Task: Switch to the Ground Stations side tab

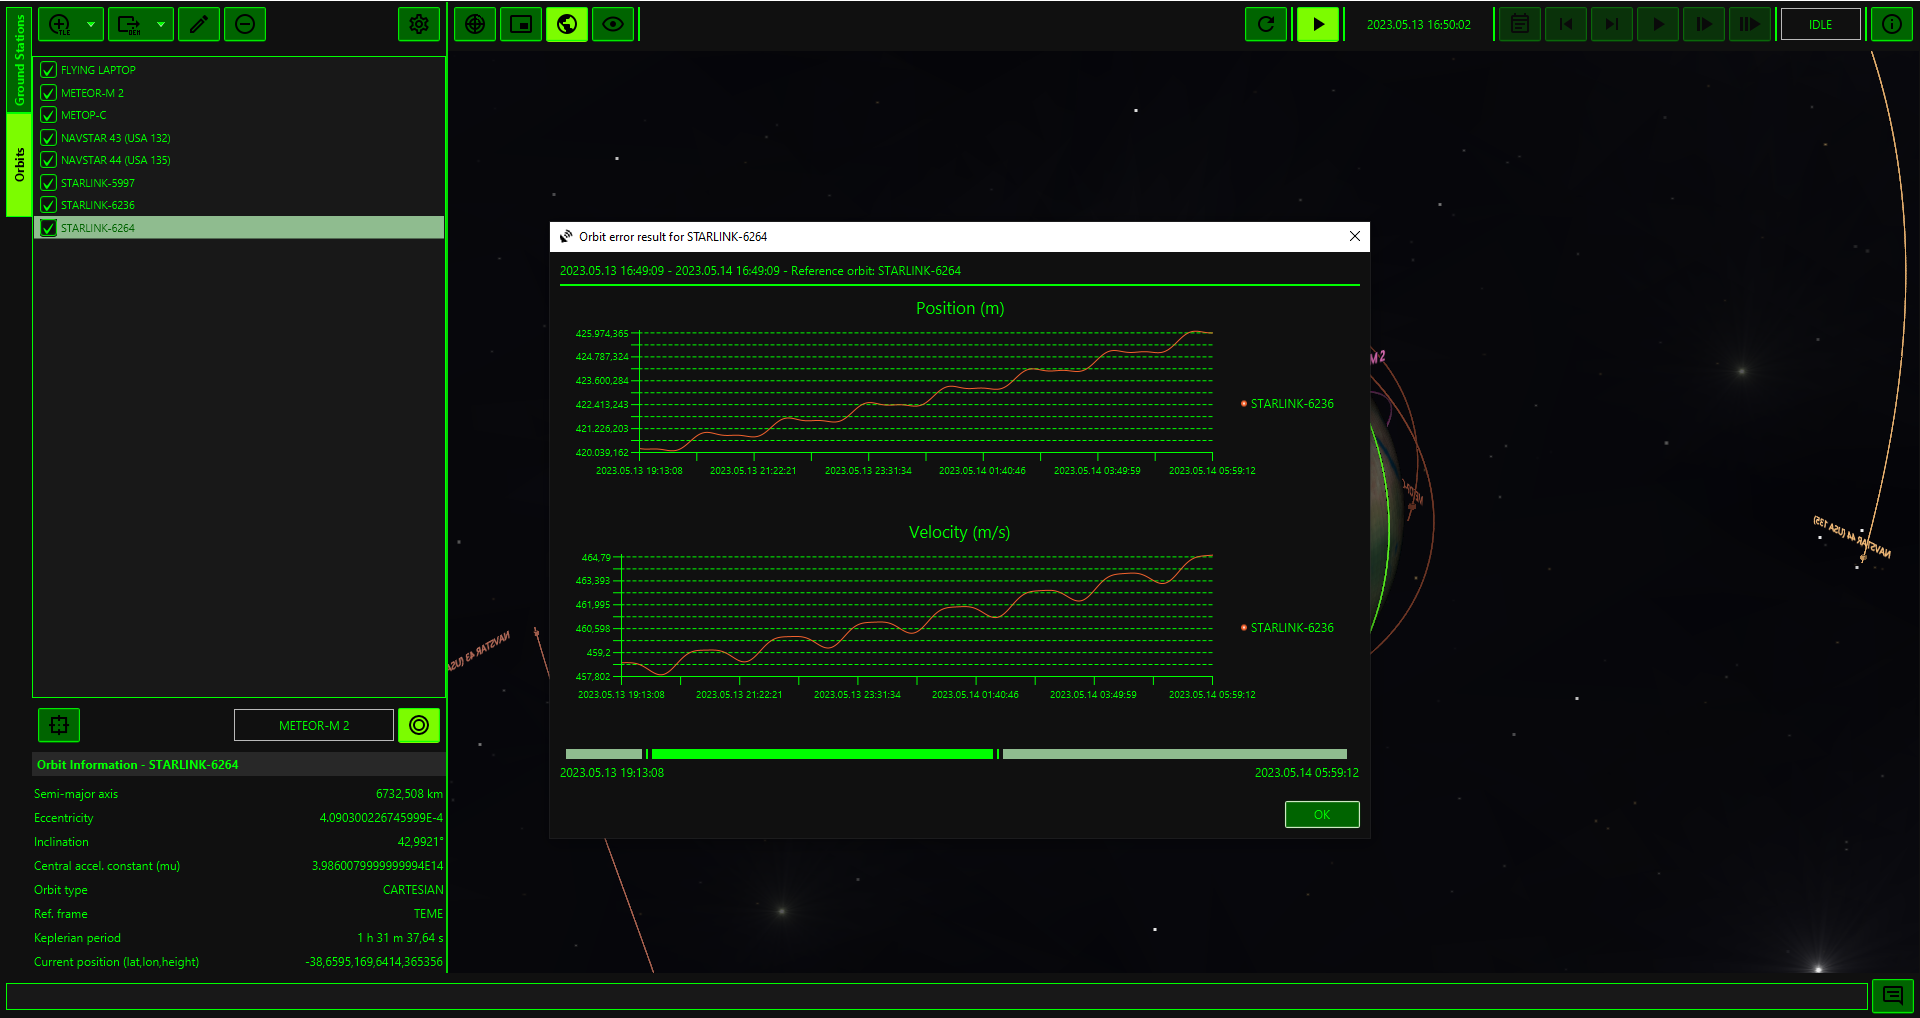Action: coord(19,59)
